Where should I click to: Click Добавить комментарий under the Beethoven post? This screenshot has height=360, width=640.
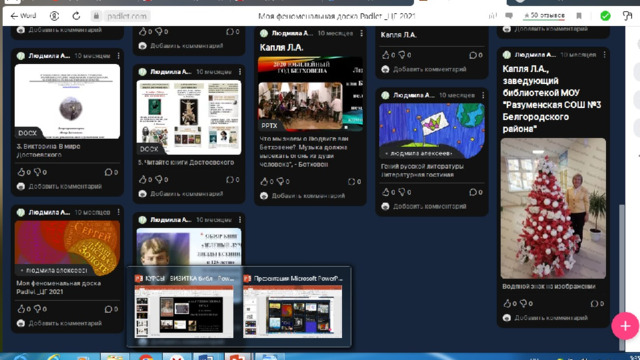tap(308, 196)
